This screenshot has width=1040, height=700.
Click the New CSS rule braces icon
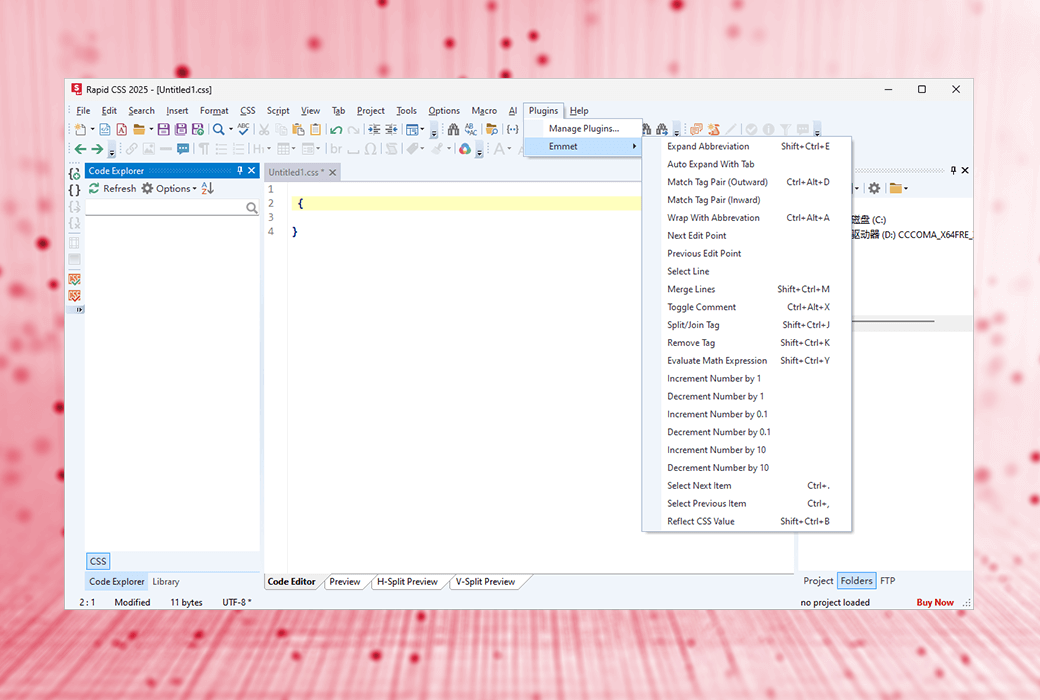pyautogui.click(x=74, y=174)
